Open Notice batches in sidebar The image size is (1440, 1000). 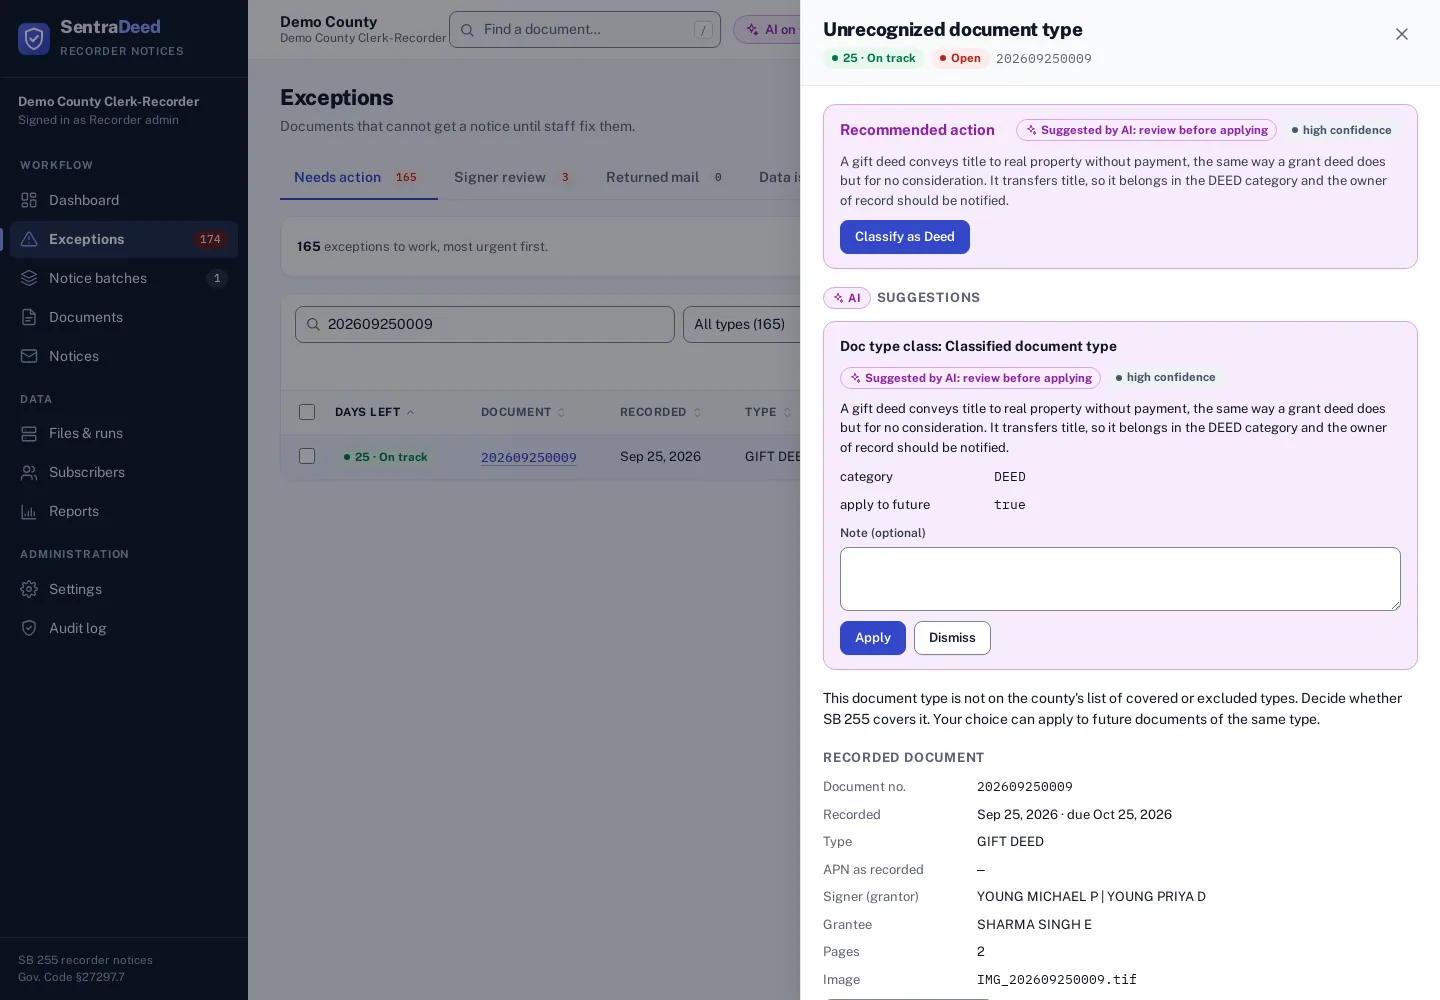[124, 278]
